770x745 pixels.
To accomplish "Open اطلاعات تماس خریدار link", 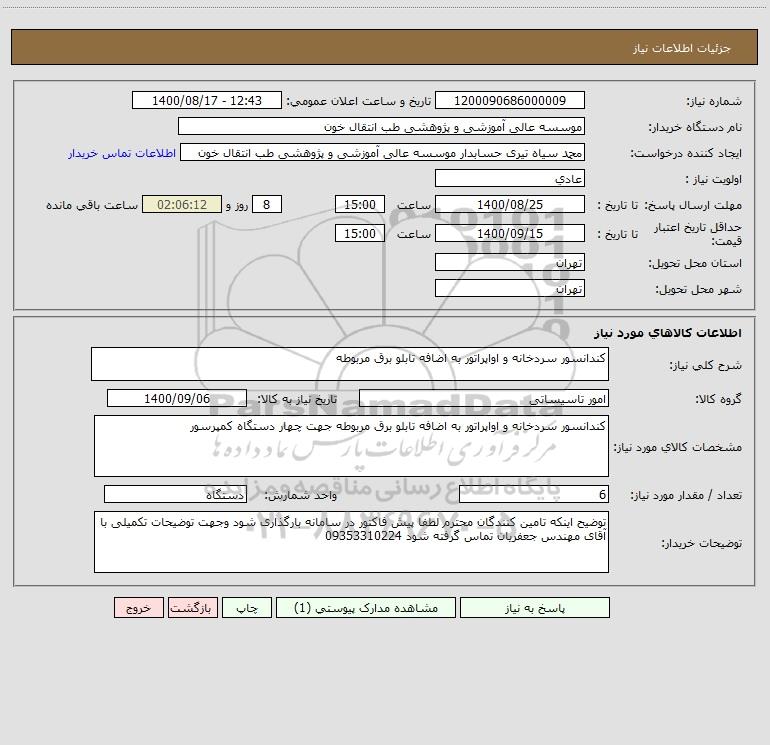I will tap(122, 153).
